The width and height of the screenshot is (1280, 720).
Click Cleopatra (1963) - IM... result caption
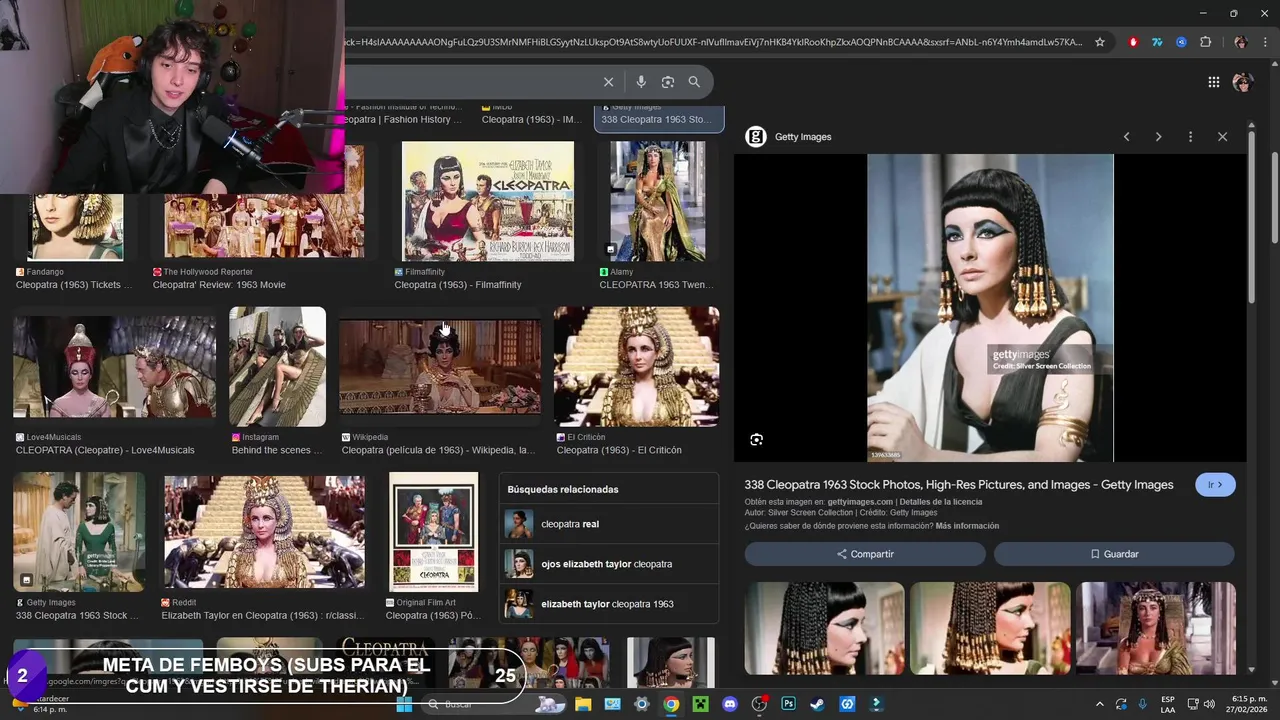click(x=532, y=120)
